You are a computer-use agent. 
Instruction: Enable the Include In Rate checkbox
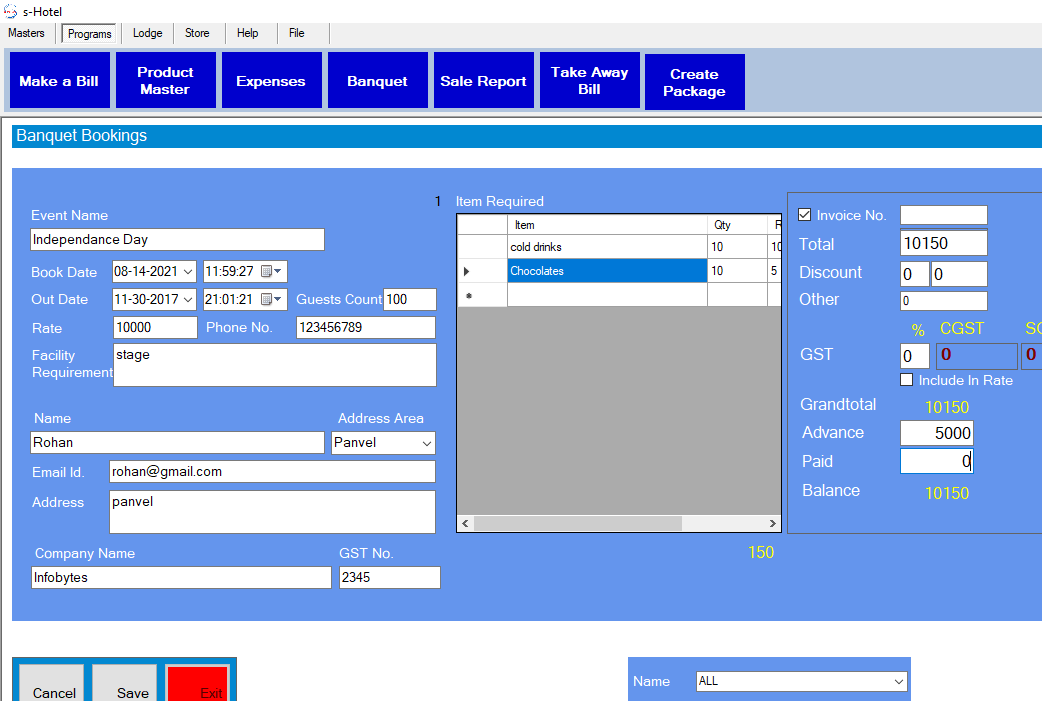[x=907, y=380]
